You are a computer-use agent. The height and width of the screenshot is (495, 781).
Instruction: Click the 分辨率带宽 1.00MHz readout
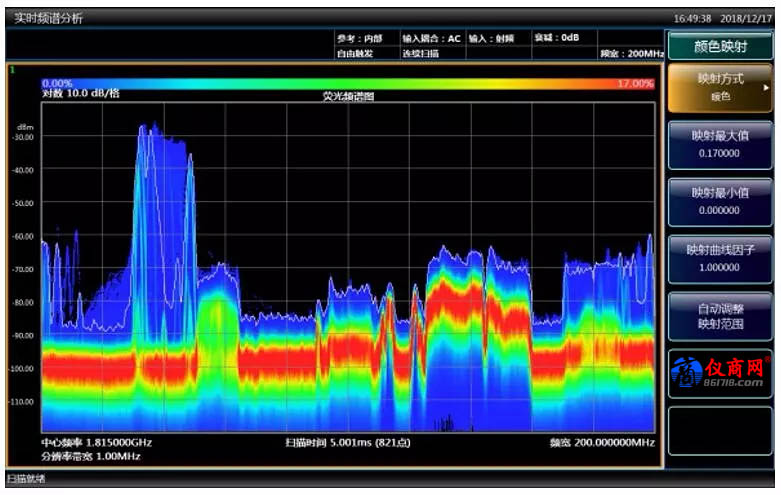coord(91,456)
